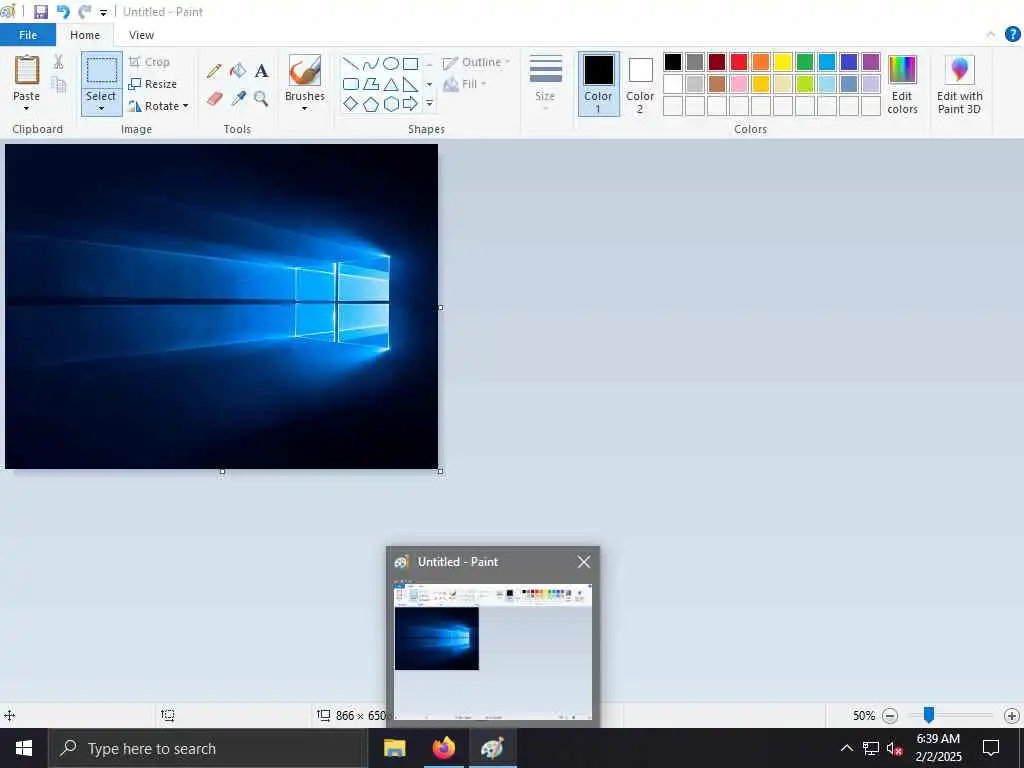Open Edit colors dialog
This screenshot has height=768, width=1024.
(903, 85)
